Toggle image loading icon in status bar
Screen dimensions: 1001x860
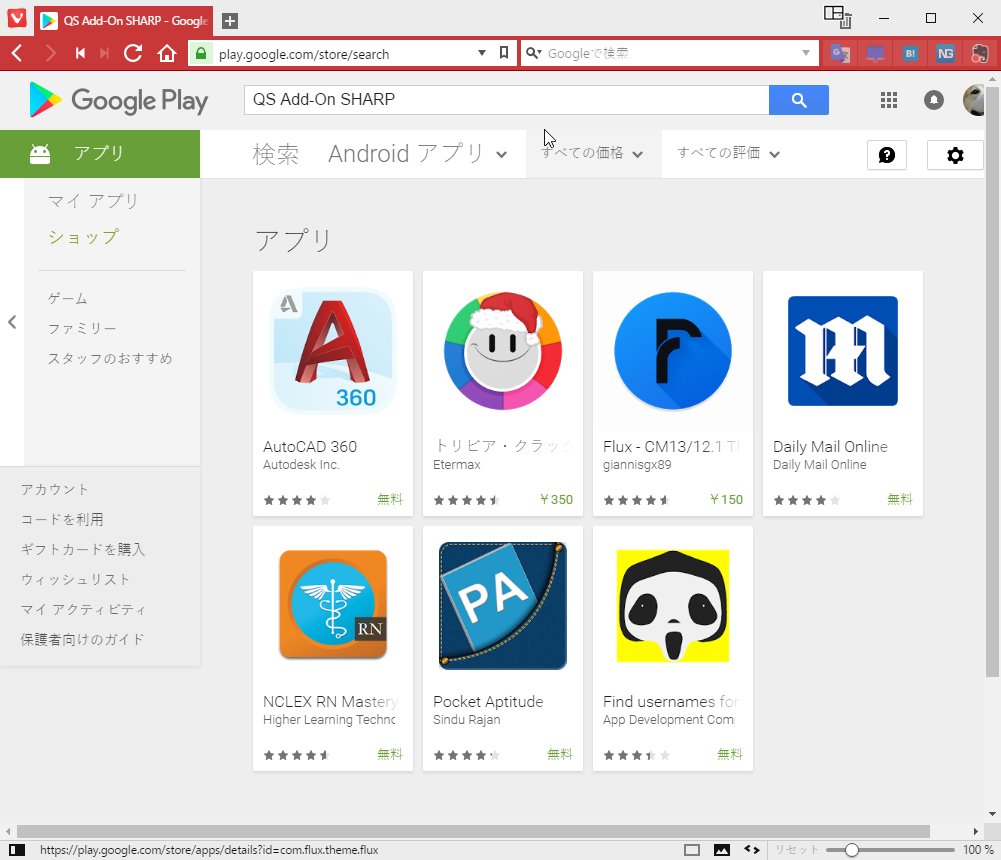(721, 850)
